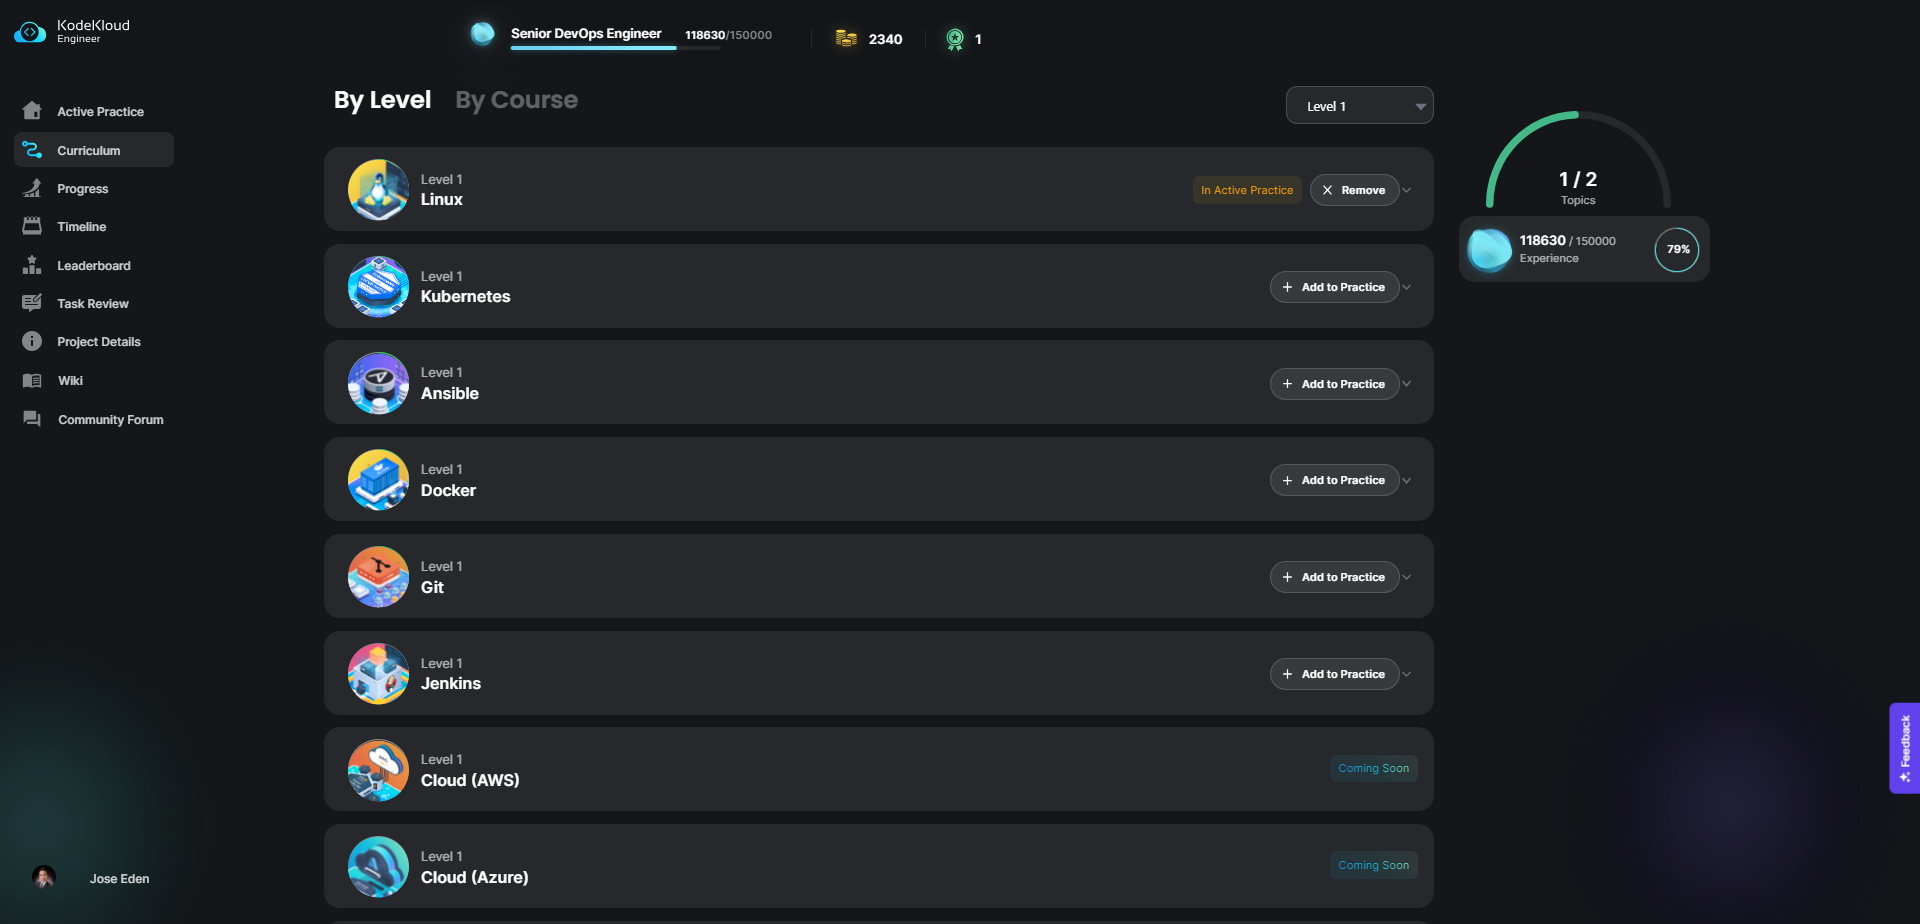1920x924 pixels.
Task: Click the 118630 / 150000 Experience text in card
Action: coord(1567,249)
